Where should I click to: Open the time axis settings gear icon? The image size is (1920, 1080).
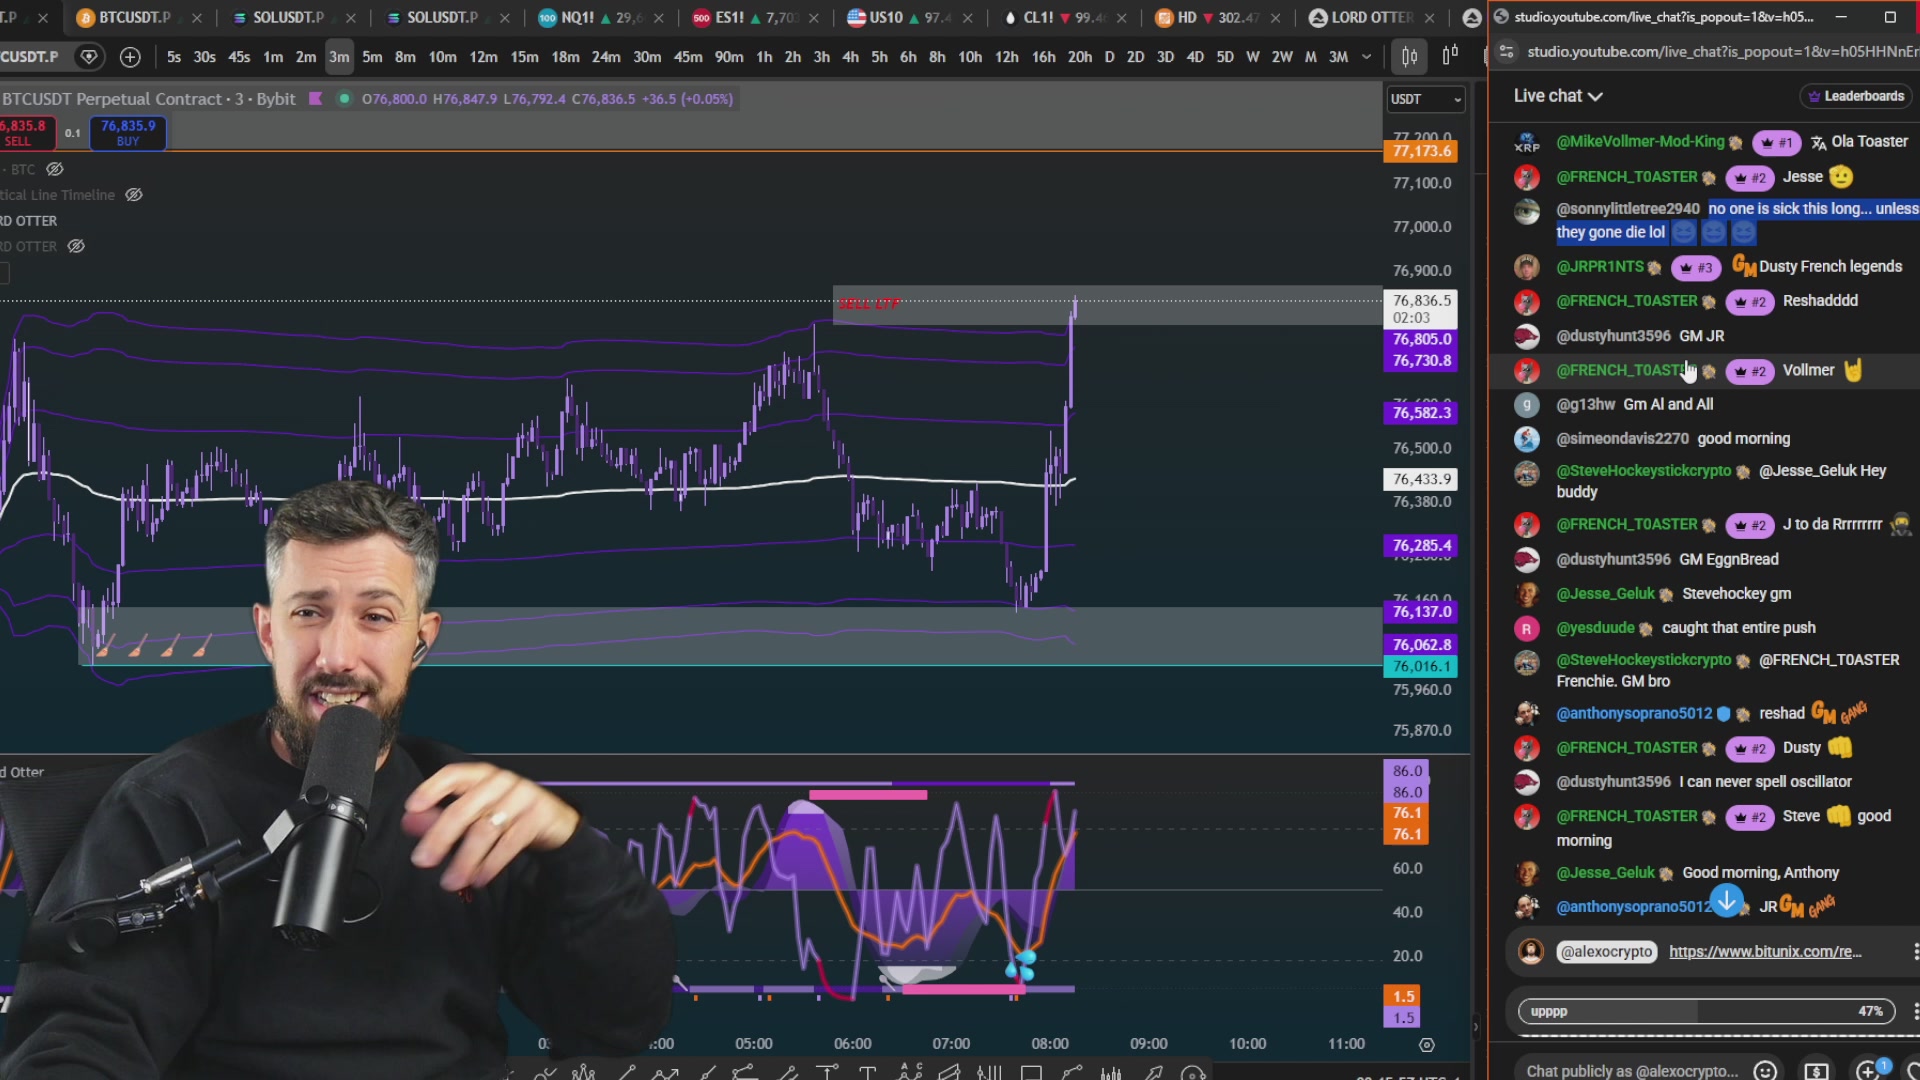[x=1427, y=1044]
